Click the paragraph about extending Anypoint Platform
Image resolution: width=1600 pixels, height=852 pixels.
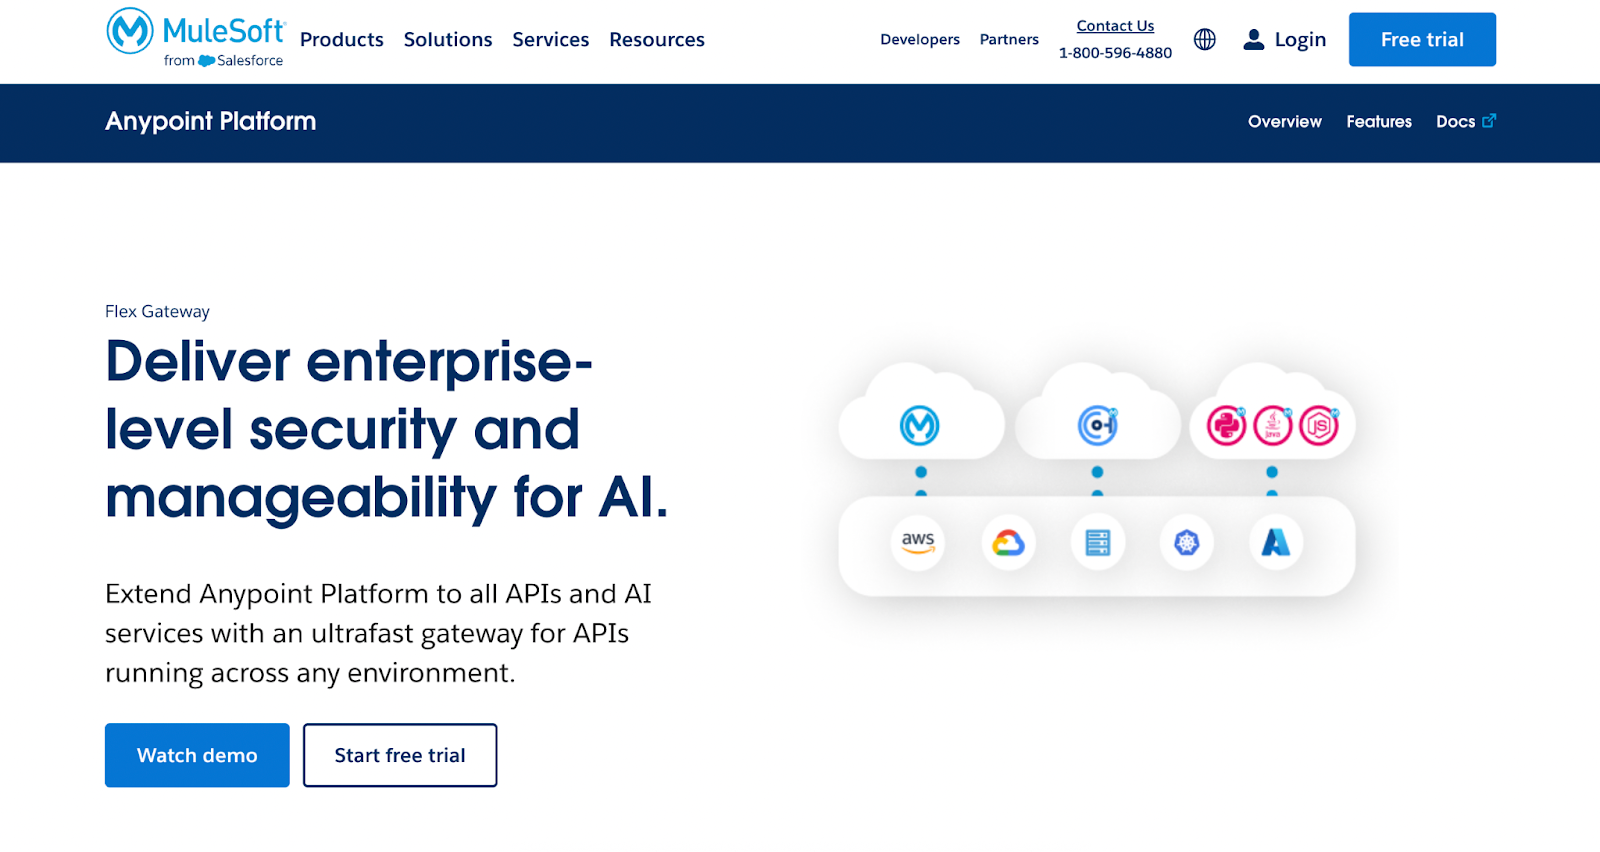tap(378, 633)
